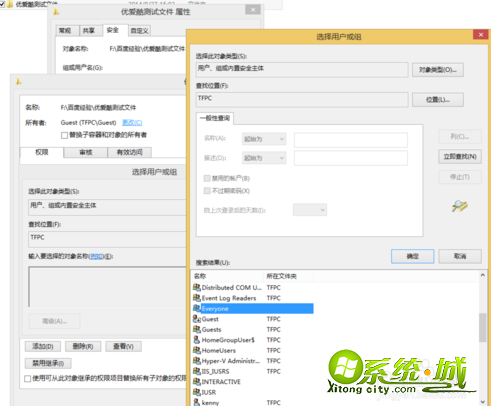Click the folder icon in the 属性 window title bar
Screen dimensions: 491x406
56,12
